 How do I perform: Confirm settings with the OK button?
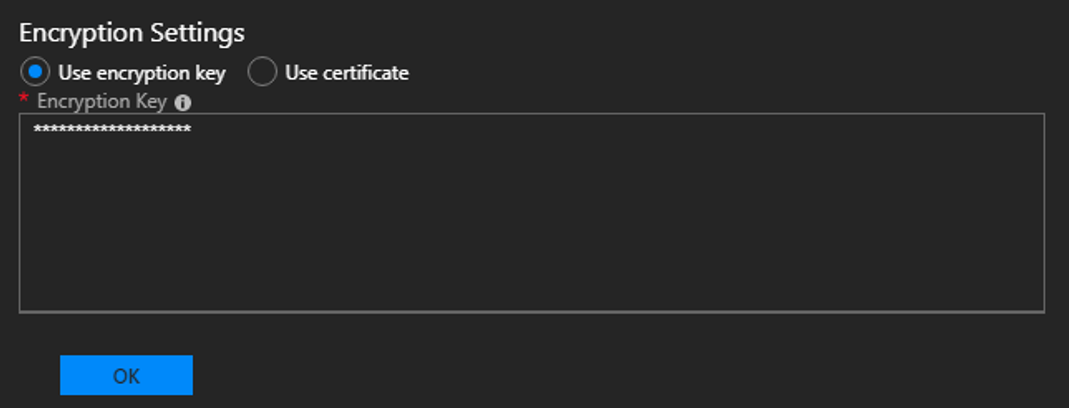[126, 375]
